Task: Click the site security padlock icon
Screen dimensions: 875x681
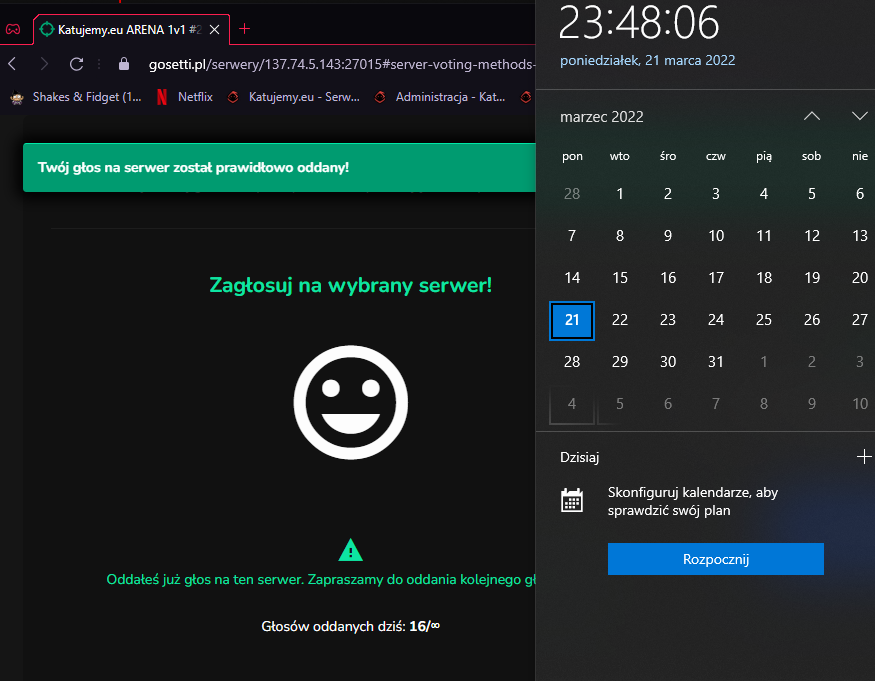Action: (x=124, y=64)
